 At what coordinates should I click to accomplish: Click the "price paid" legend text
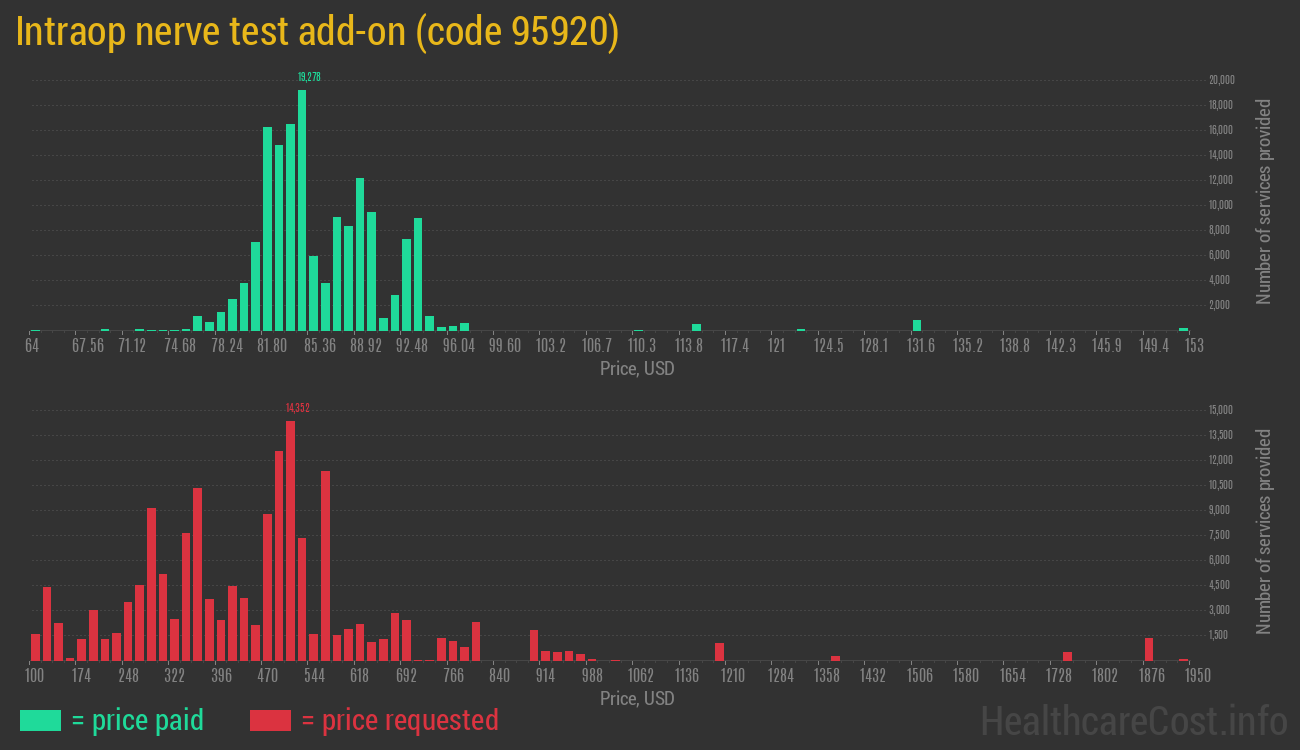click(x=138, y=720)
